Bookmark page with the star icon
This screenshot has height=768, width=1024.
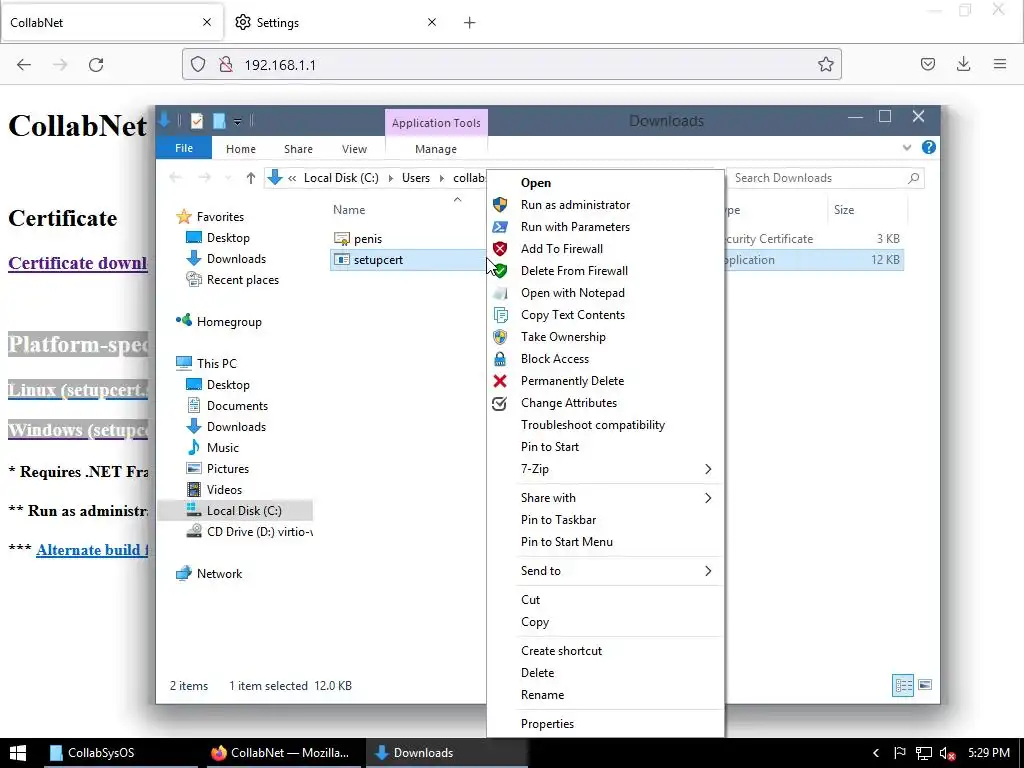[x=825, y=65]
